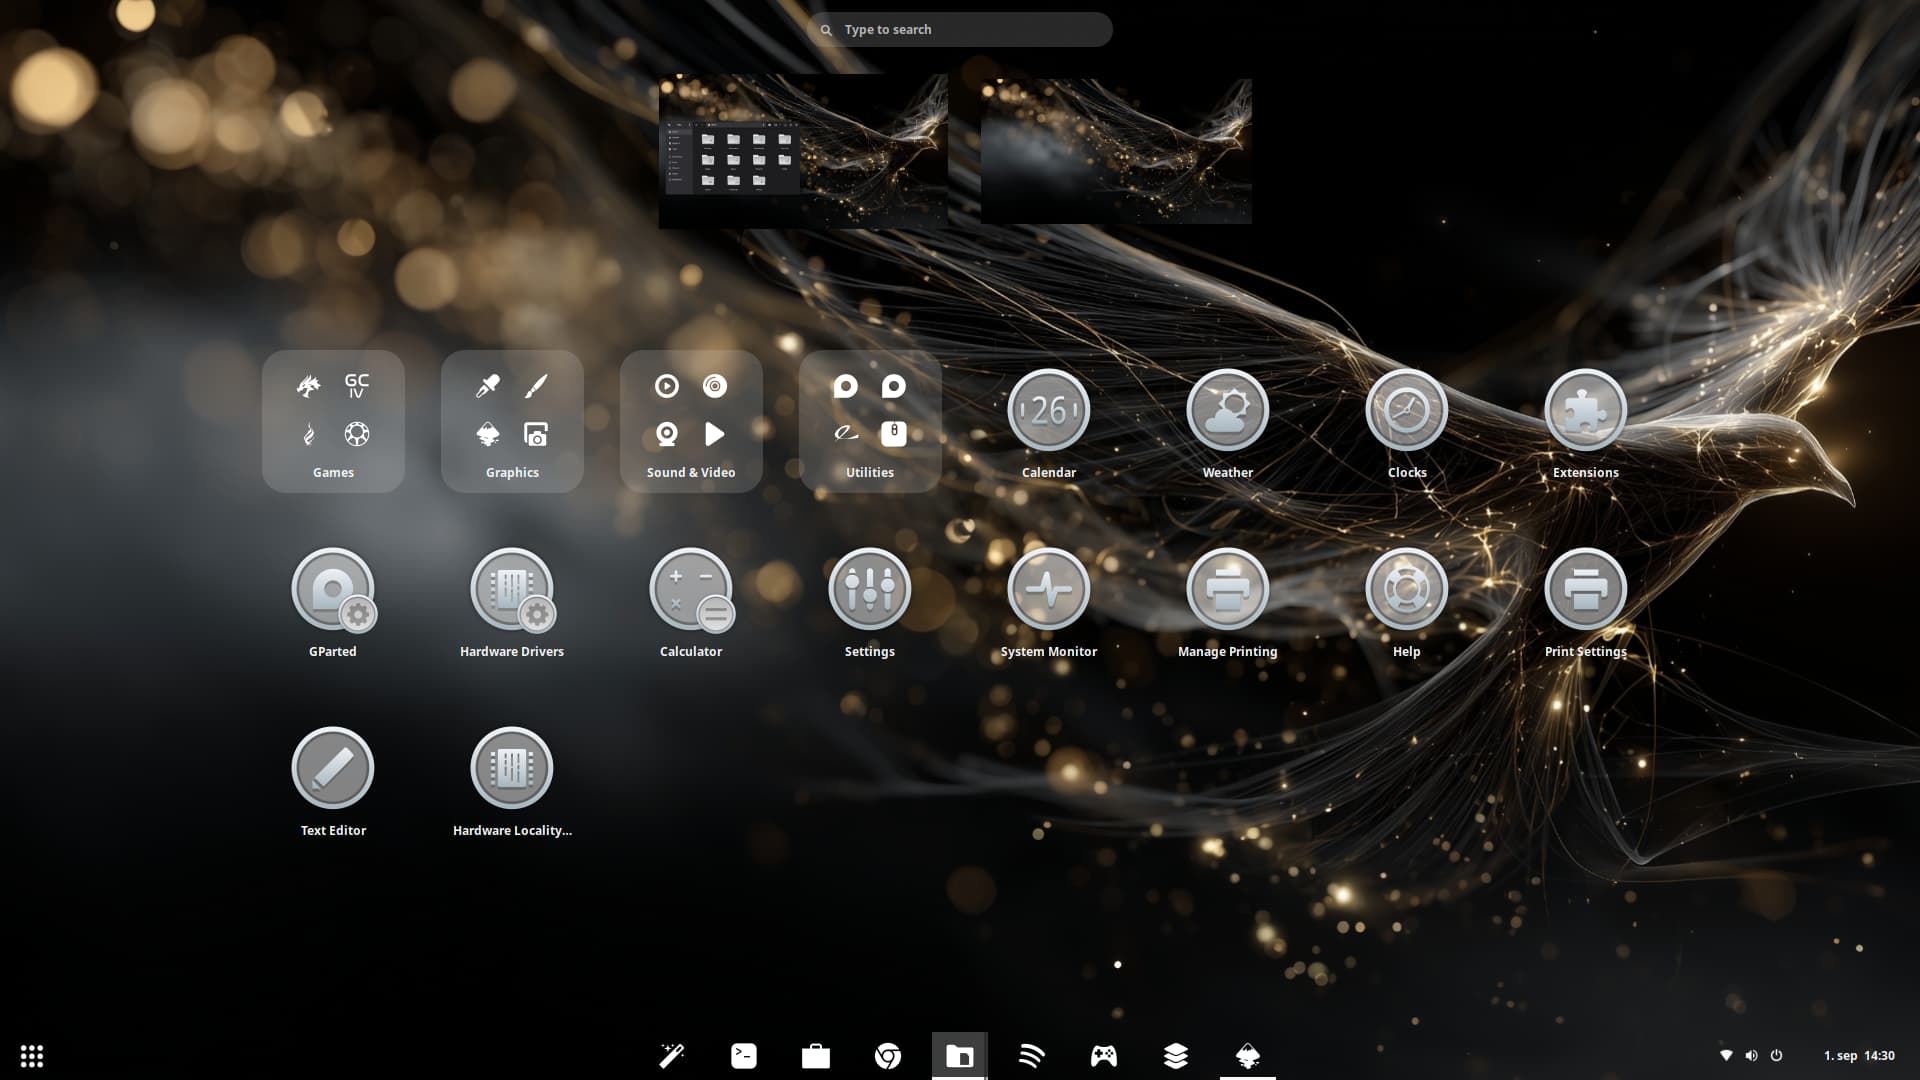This screenshot has height=1080, width=1920.
Task: Open System Monitor
Action: 1048,590
